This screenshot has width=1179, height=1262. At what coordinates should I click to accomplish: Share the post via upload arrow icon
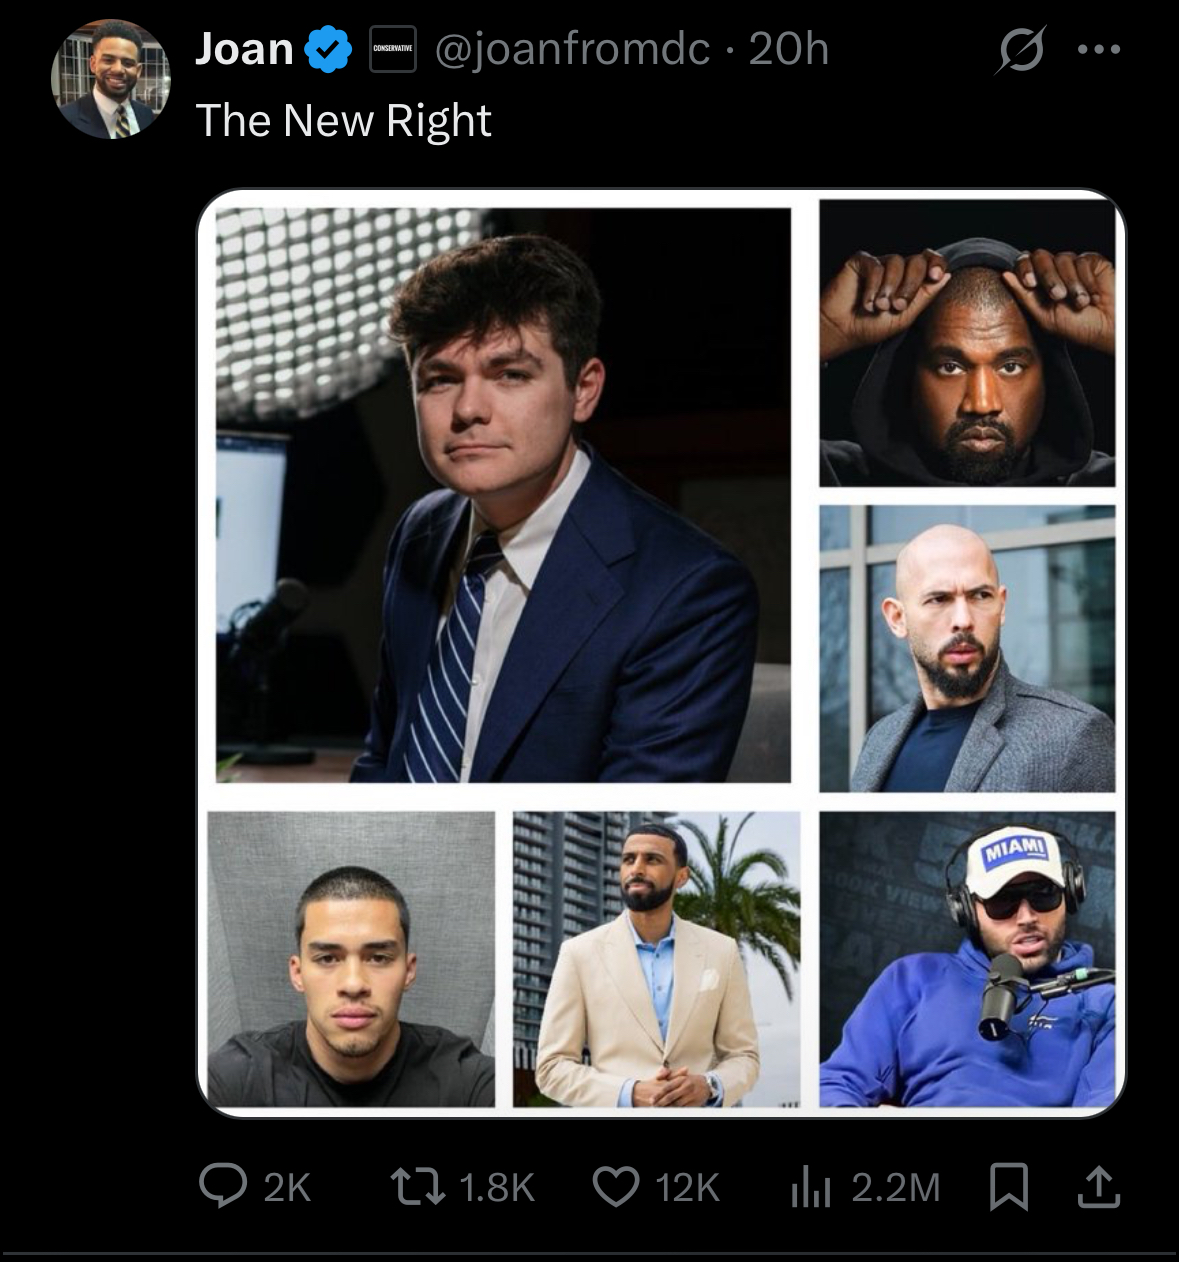(x=1096, y=1187)
